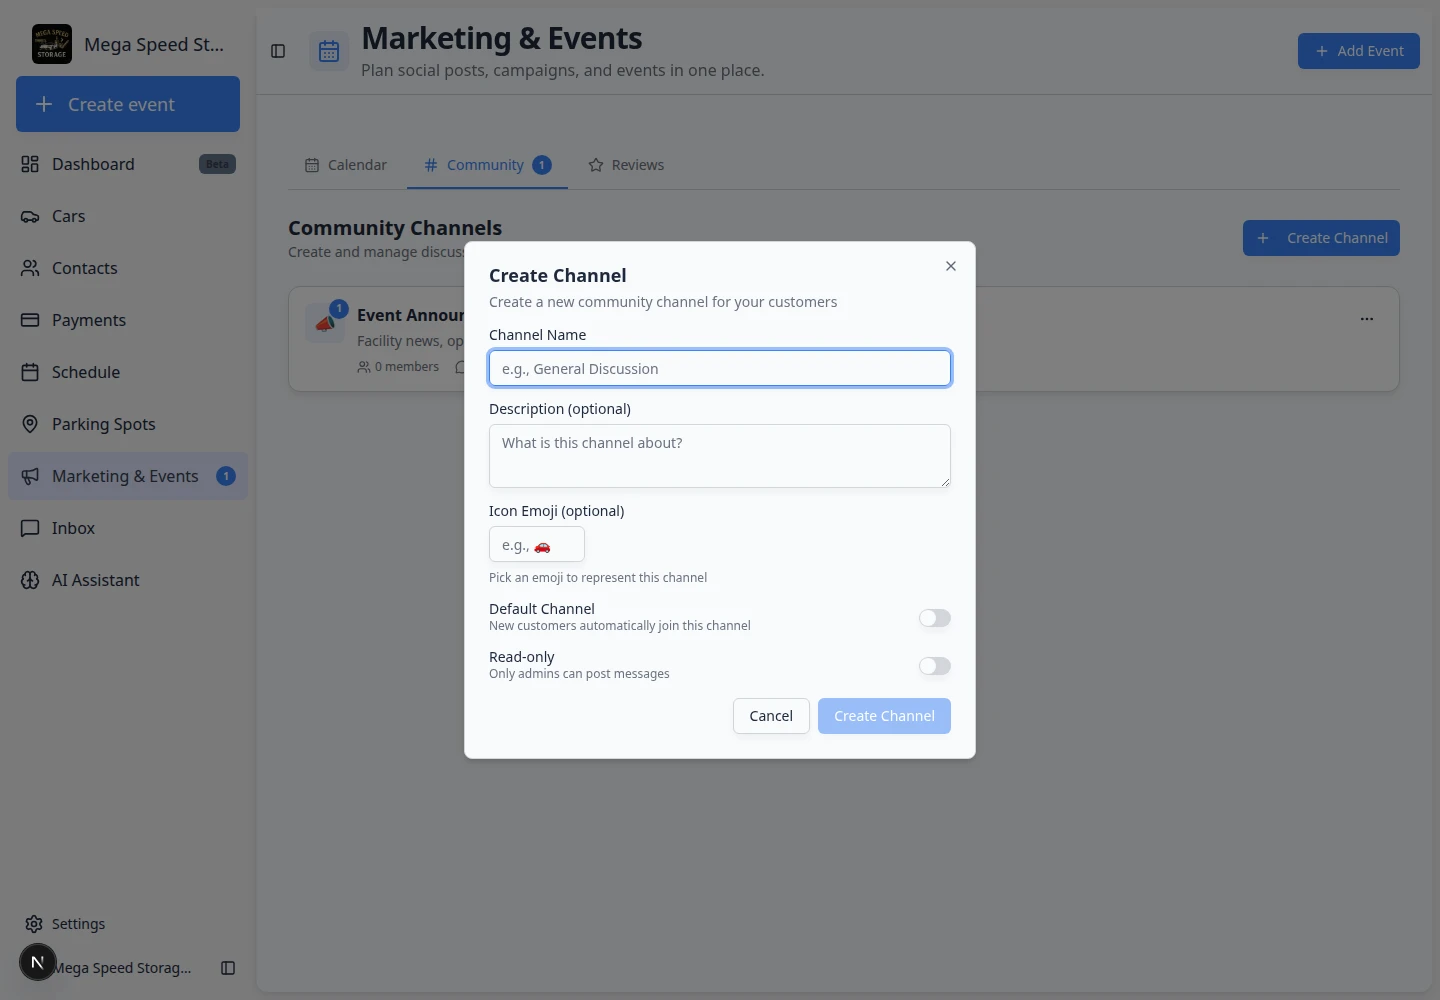Screen dimensions: 1440x1000
Task: Open Inbox in the sidebar
Action: tap(128, 528)
